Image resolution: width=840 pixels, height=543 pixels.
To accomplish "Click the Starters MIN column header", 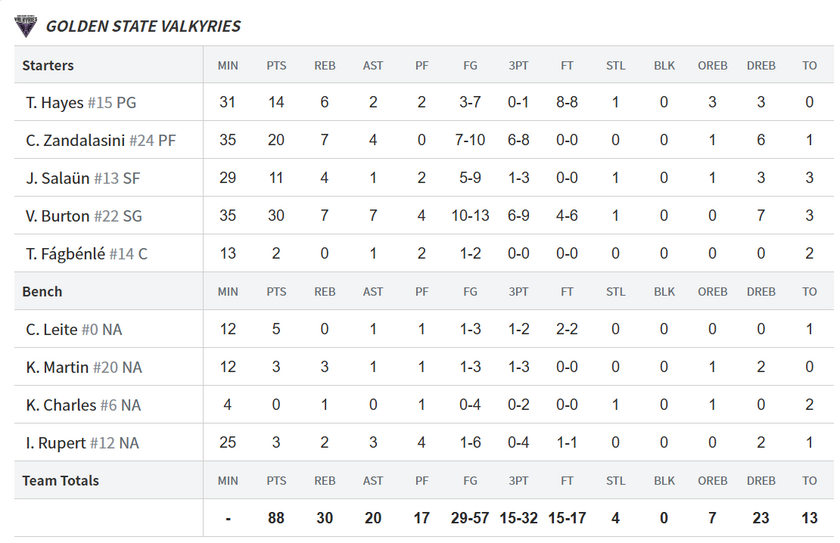I will (228, 66).
